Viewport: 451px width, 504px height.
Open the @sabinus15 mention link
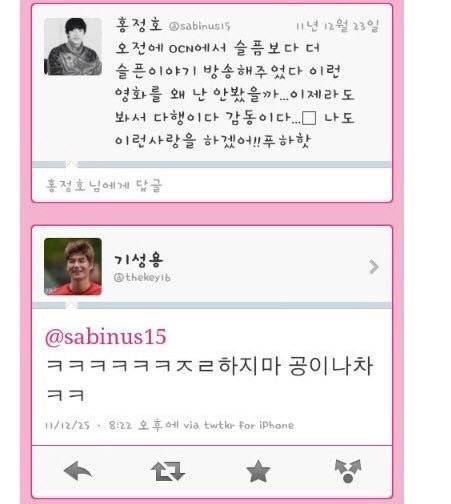(x=106, y=336)
